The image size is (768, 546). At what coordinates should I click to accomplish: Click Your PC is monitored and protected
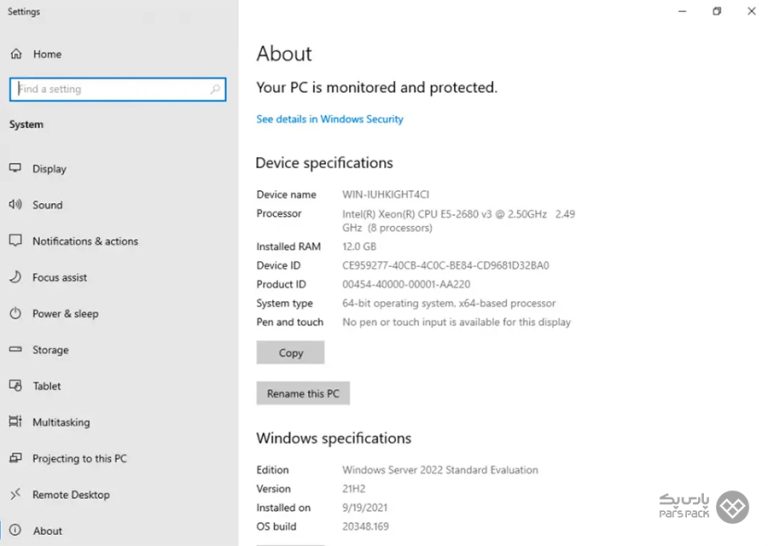pos(377,88)
